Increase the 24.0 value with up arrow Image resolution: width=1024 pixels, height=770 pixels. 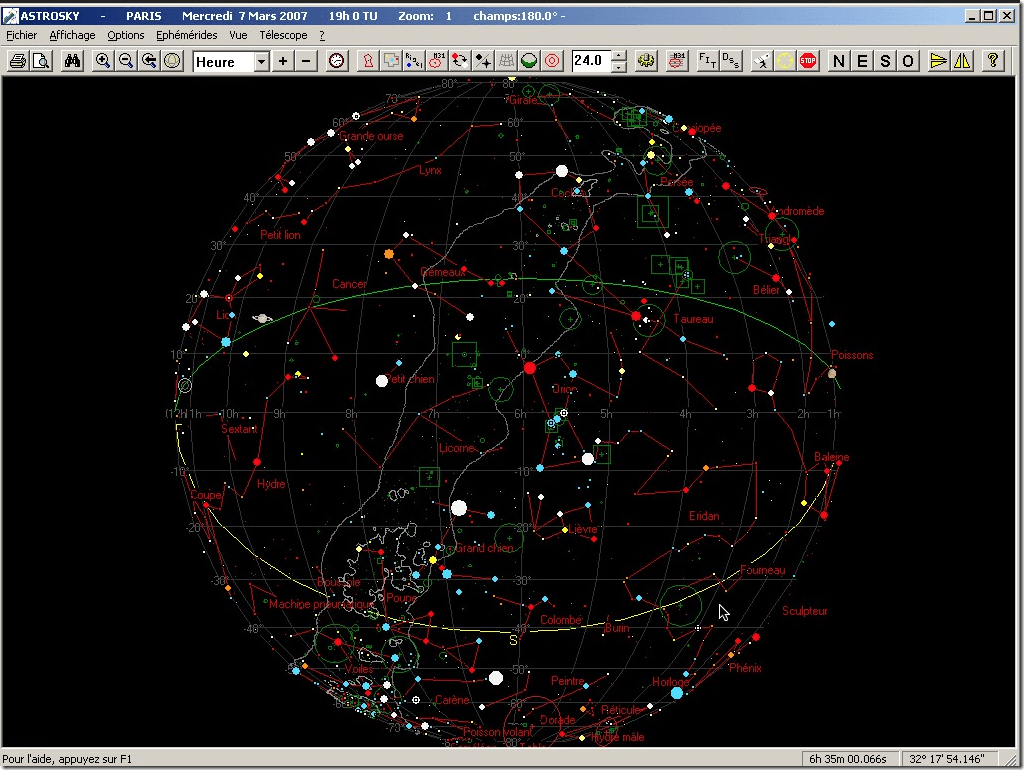click(619, 56)
